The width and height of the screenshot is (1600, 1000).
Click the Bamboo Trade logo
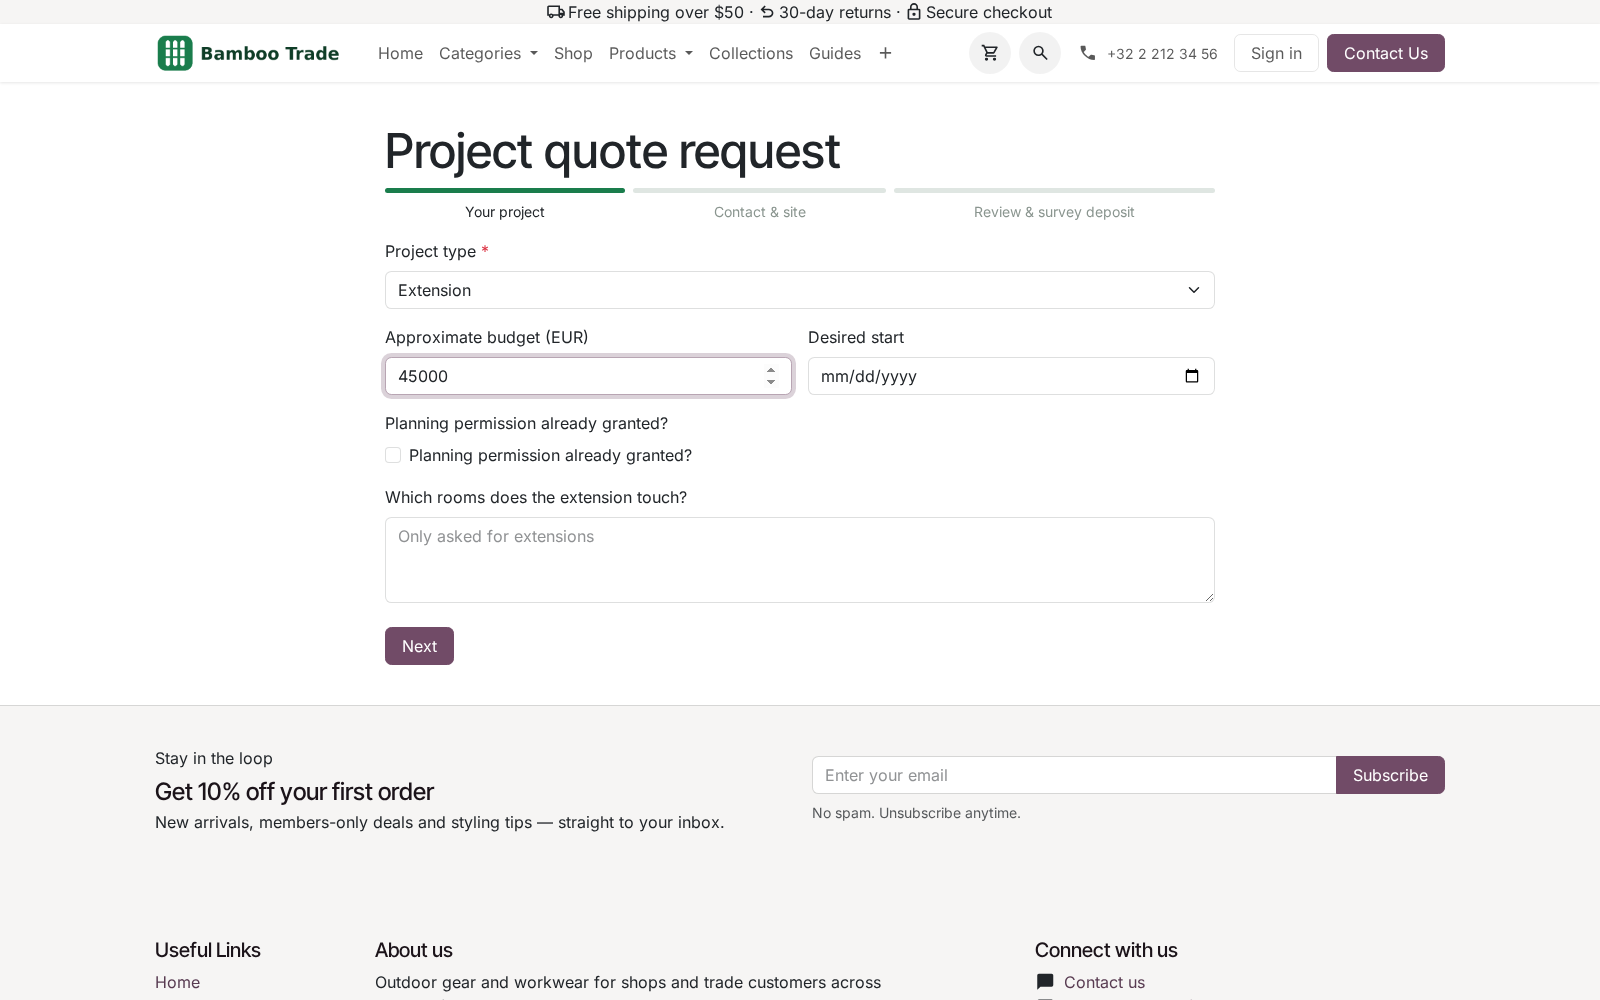coord(248,53)
